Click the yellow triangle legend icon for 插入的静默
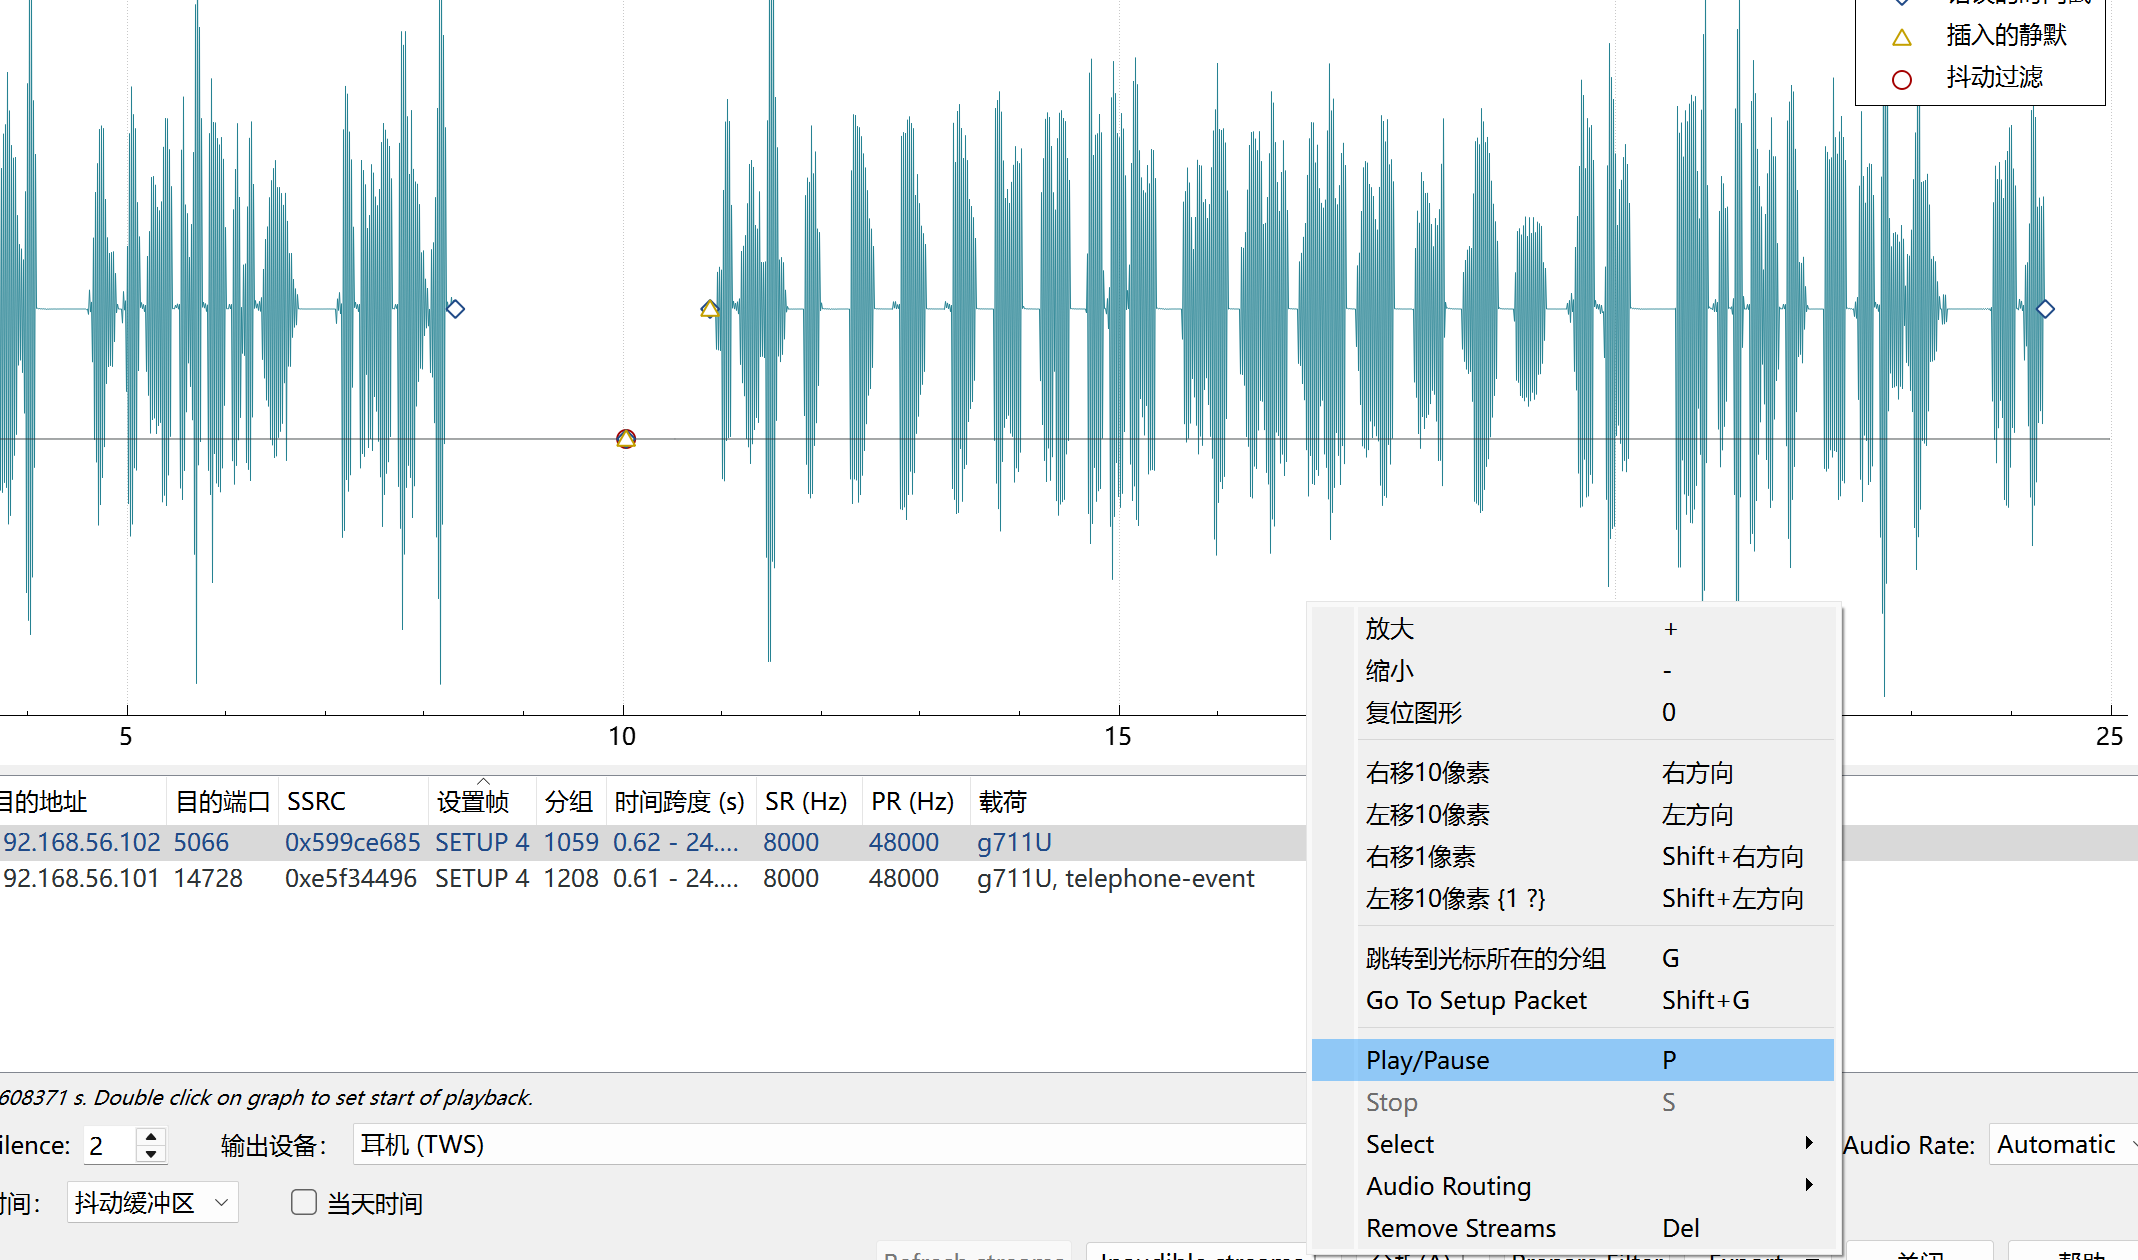 coord(1901,38)
